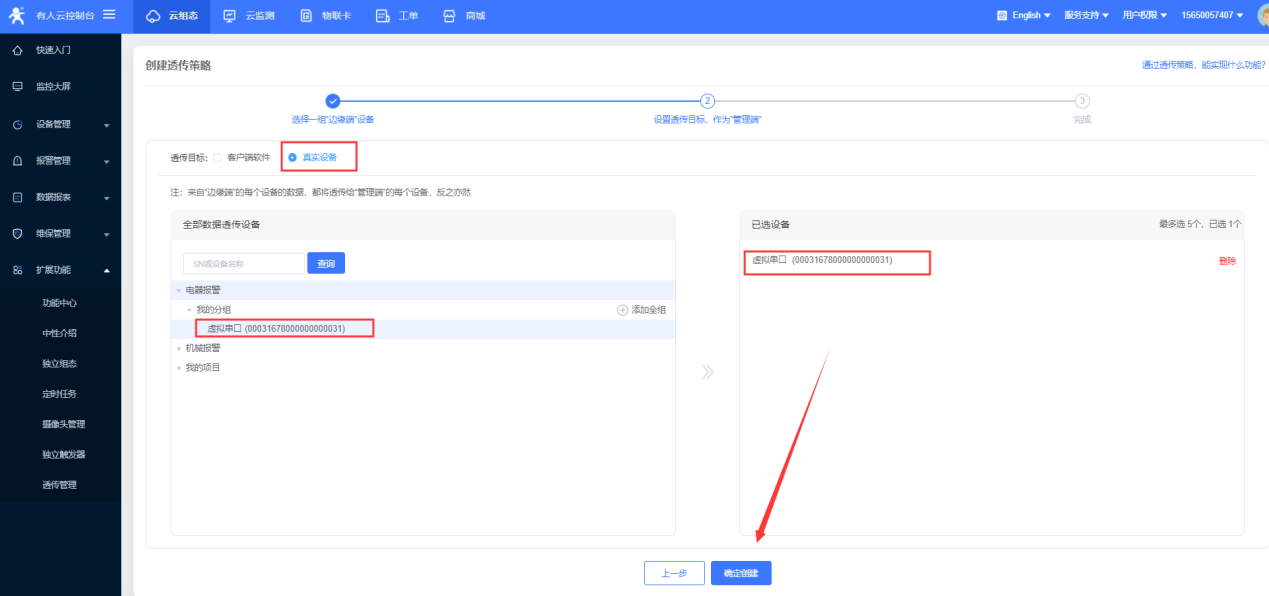The width and height of the screenshot is (1269, 596).
Task: Click the 上一步 button
Action: (673, 573)
